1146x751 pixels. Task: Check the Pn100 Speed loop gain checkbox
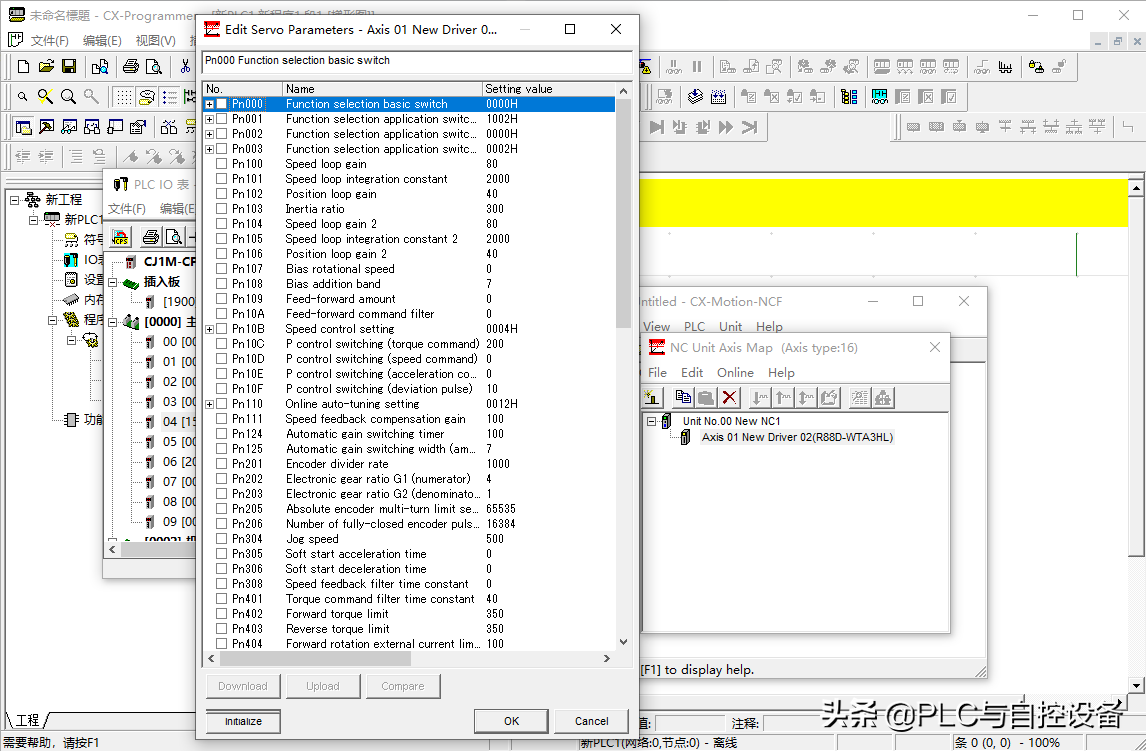coord(221,164)
